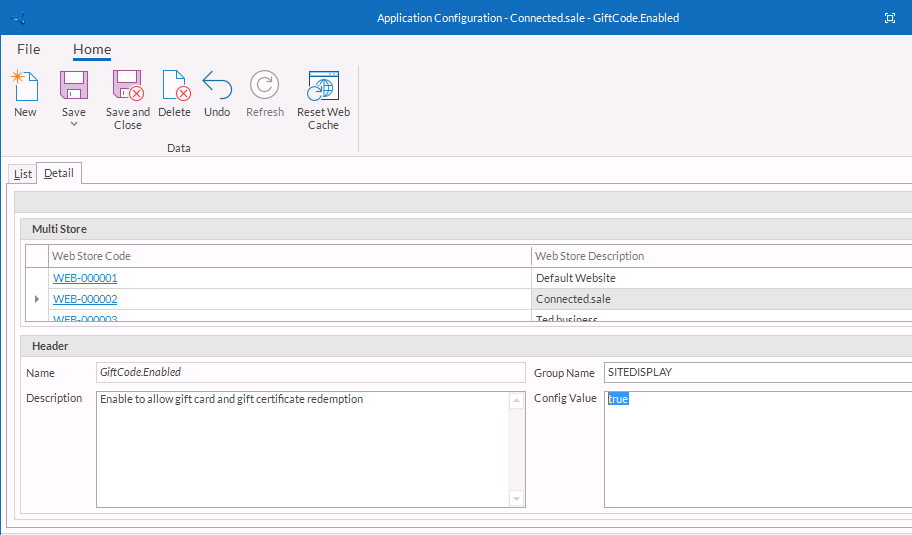The height and width of the screenshot is (535, 912).
Task: Expand the Save dropdown arrow
Action: coord(74,124)
